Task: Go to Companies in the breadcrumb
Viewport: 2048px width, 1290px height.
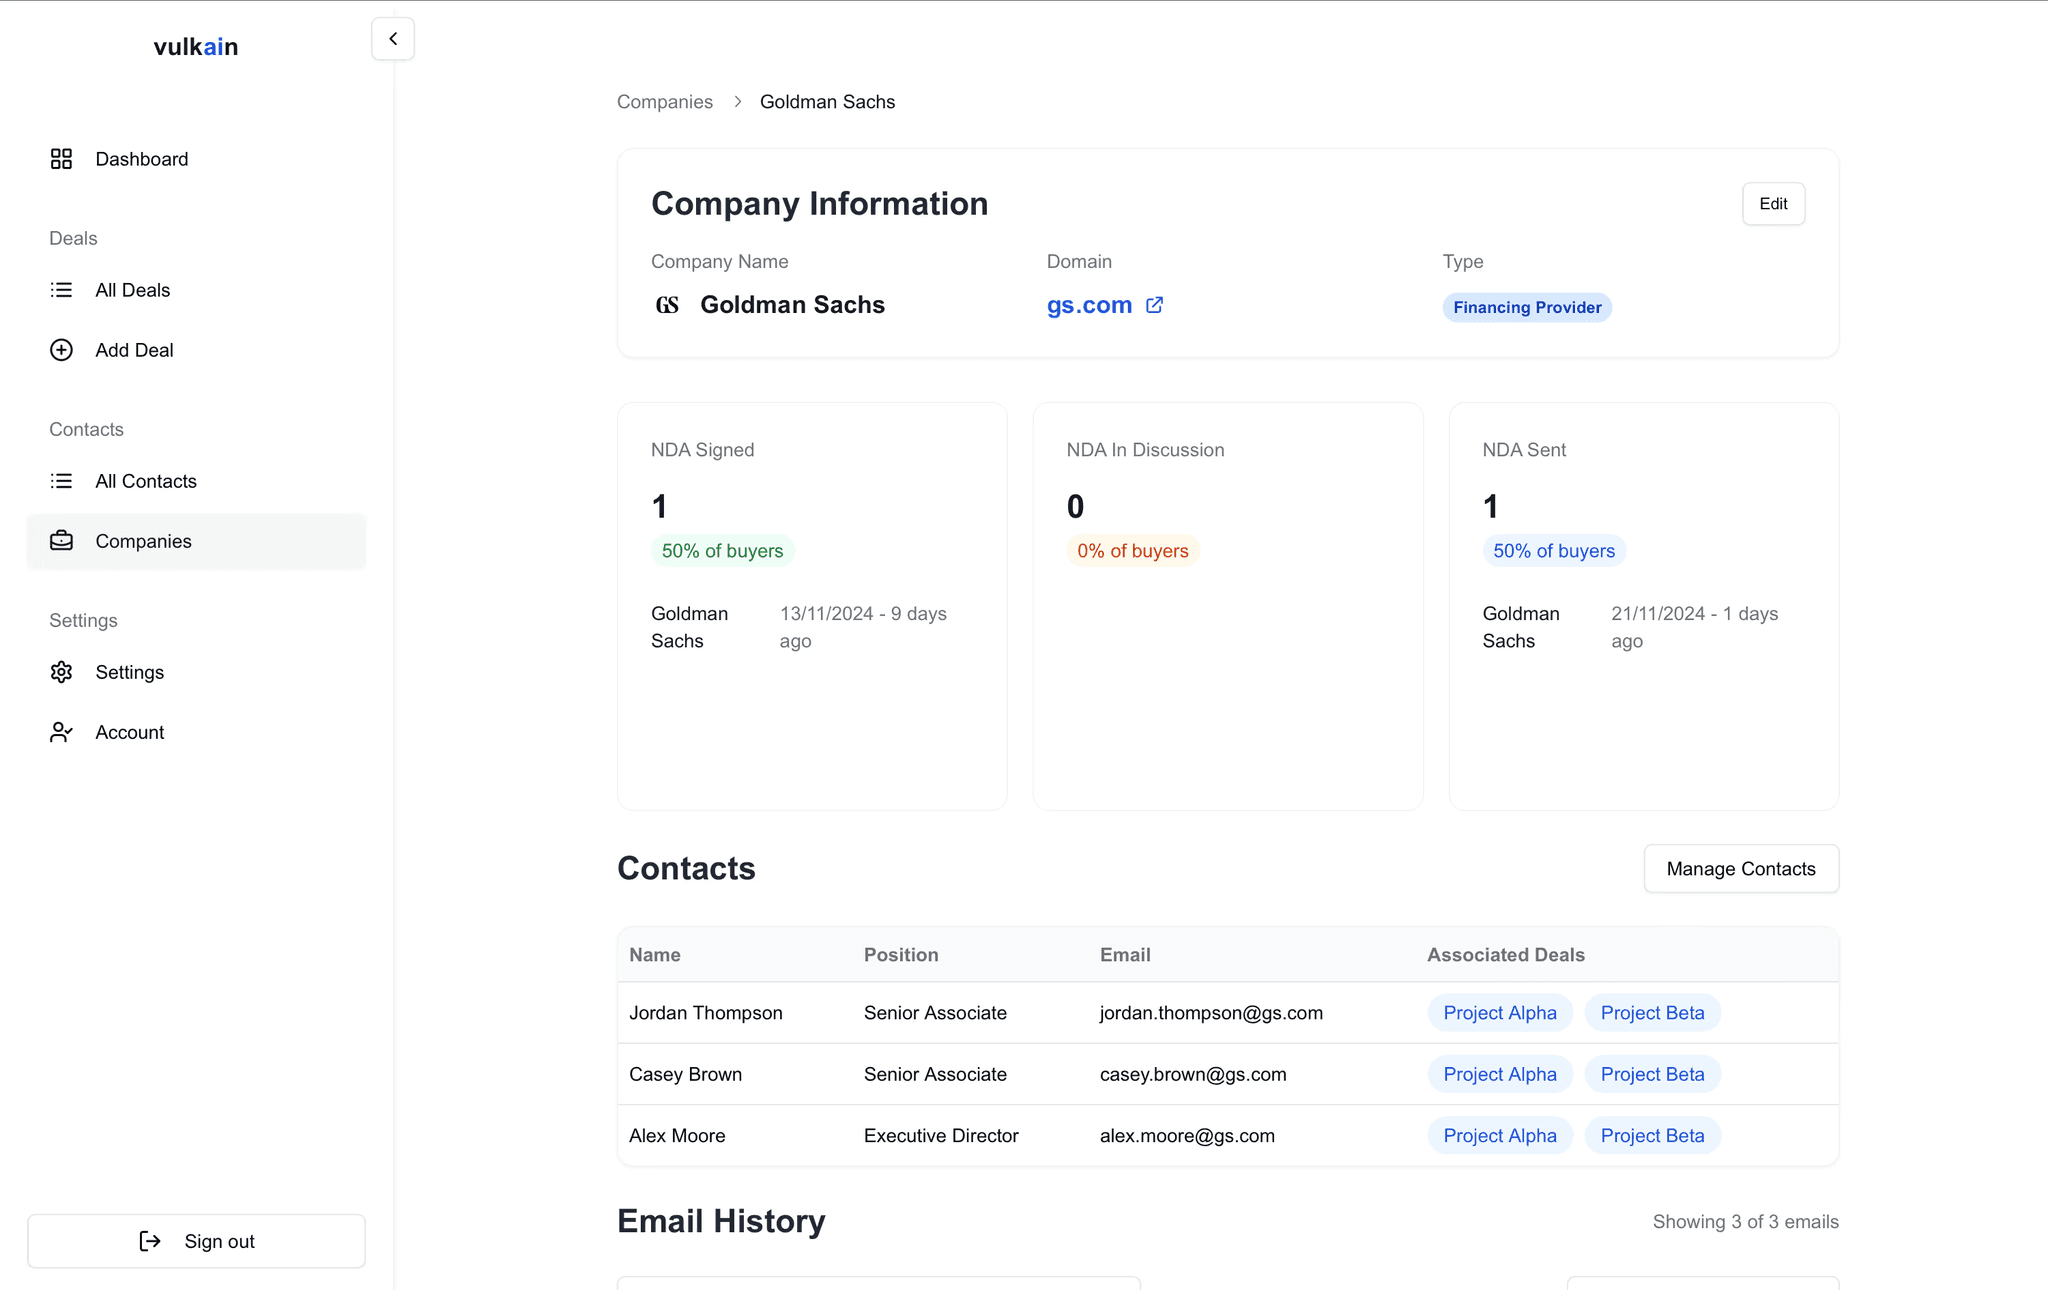Action: [x=664, y=102]
